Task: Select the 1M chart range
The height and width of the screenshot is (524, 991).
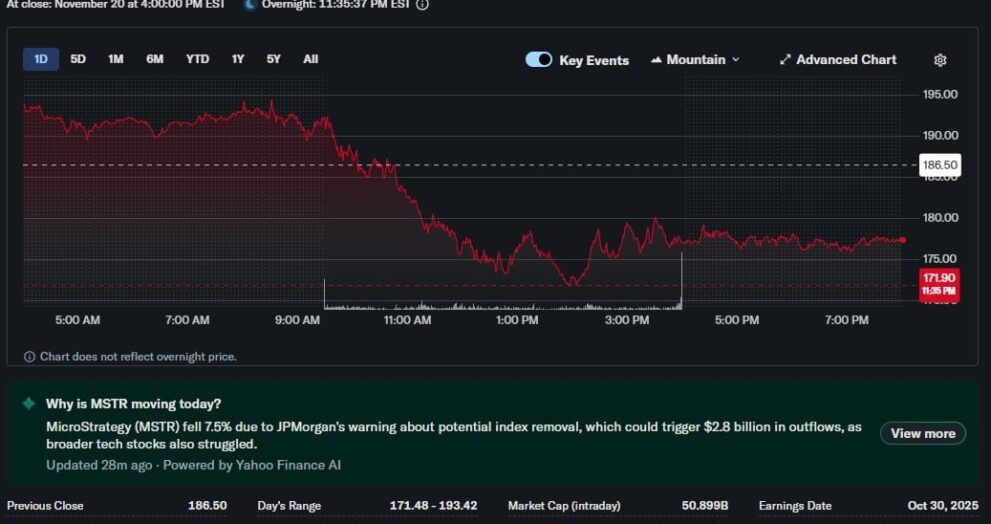Action: pos(116,59)
